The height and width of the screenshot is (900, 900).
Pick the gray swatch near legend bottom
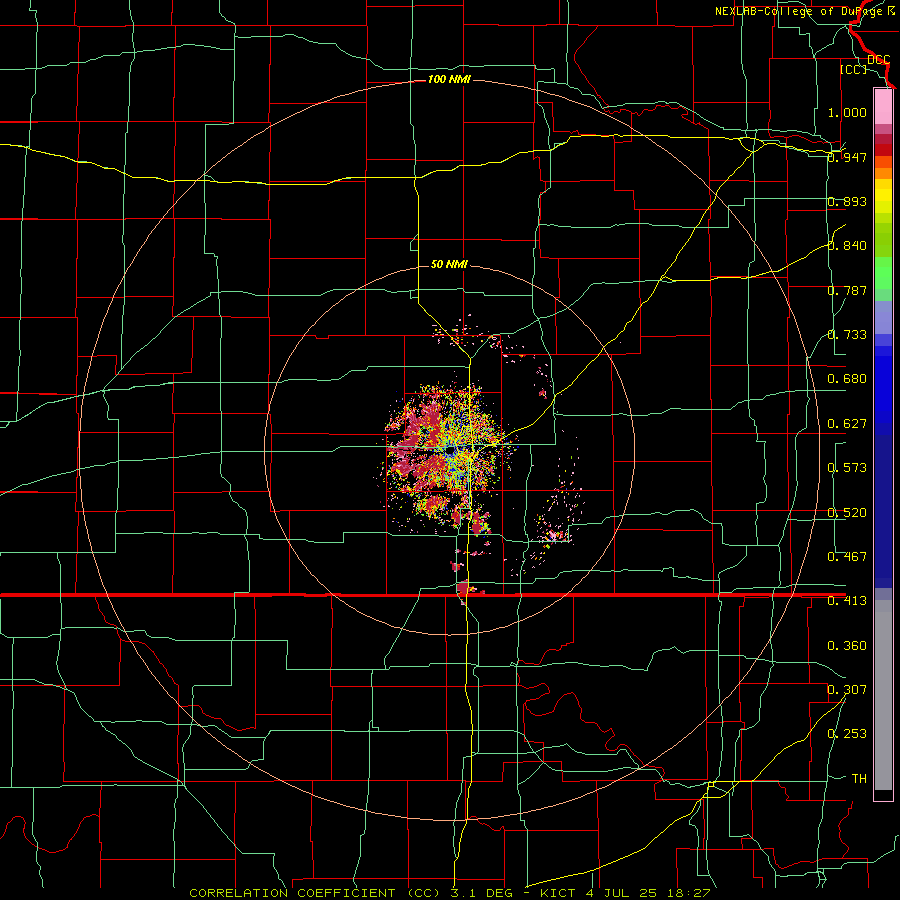coord(883,700)
